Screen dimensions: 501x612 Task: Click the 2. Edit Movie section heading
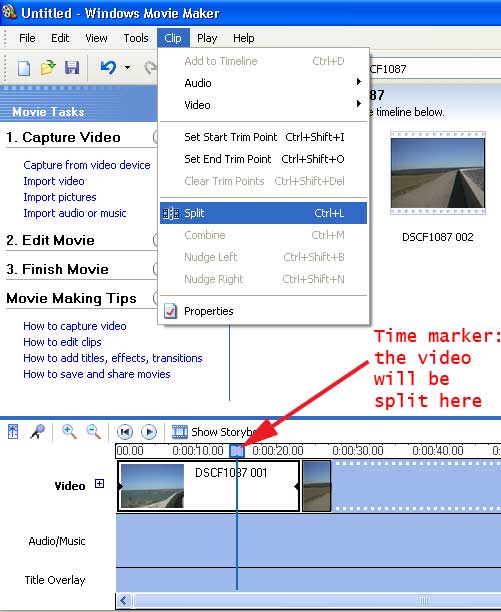[x=50, y=240]
